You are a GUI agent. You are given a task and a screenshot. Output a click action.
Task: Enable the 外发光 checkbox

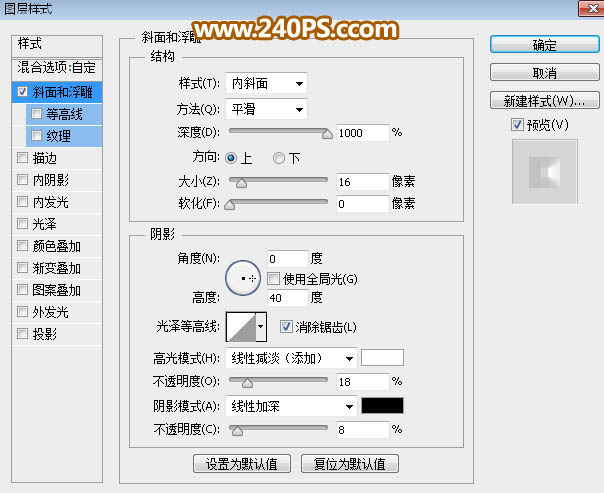coord(22,311)
